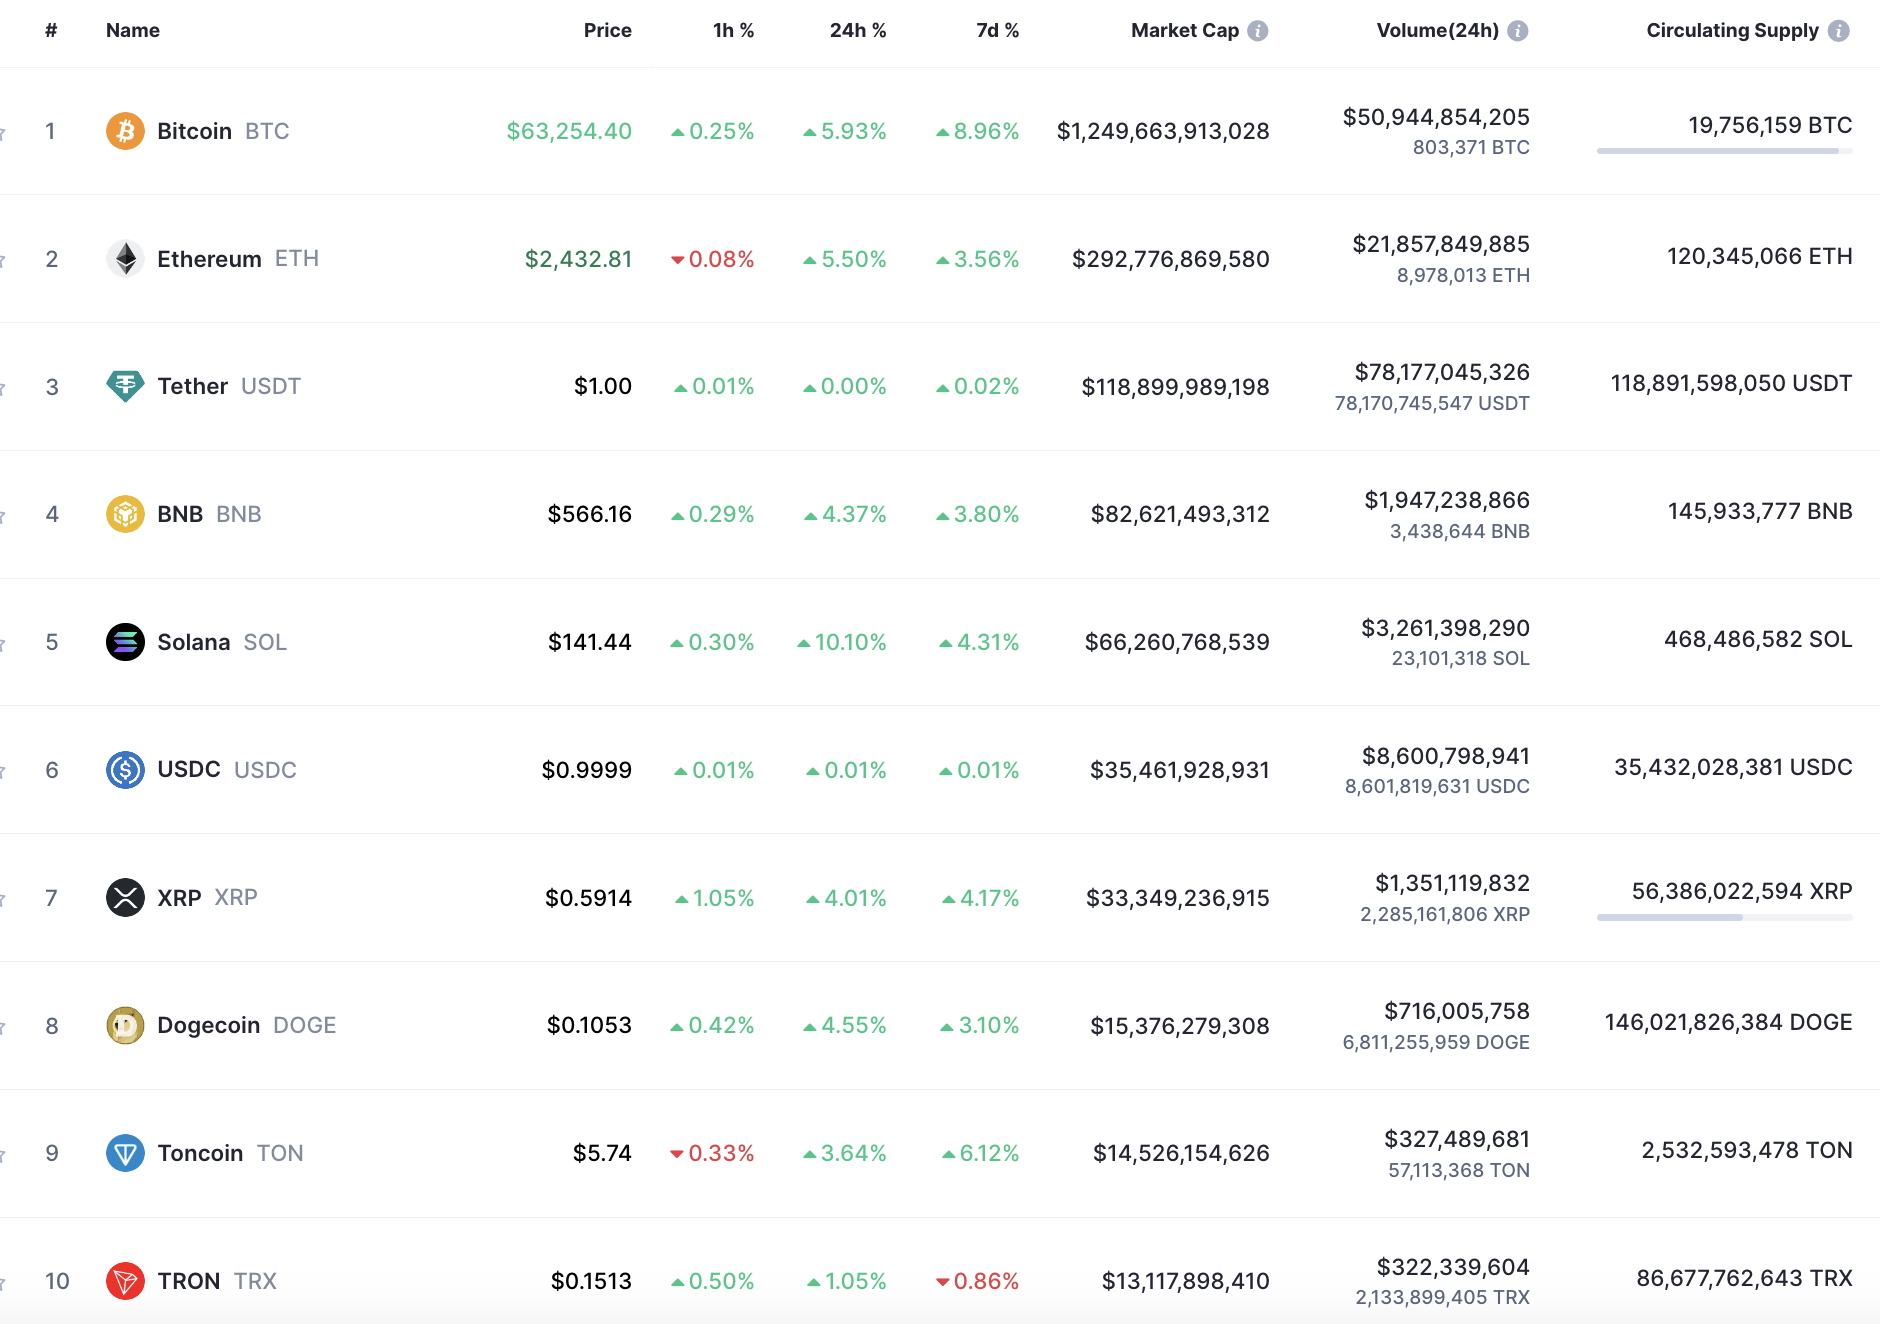This screenshot has height=1324, width=1880.
Task: Sort by Volume(24h) header text
Action: (x=1438, y=31)
